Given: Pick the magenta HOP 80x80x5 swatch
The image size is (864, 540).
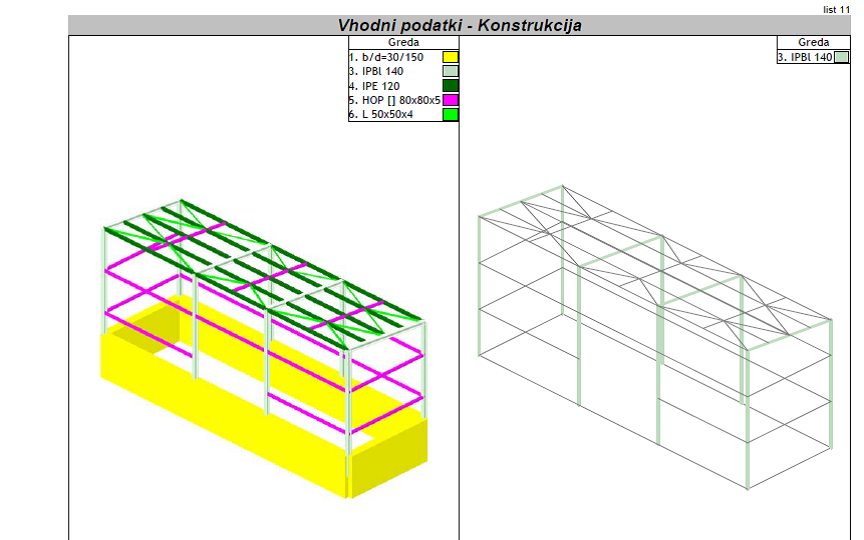Looking at the screenshot, I should [450, 100].
